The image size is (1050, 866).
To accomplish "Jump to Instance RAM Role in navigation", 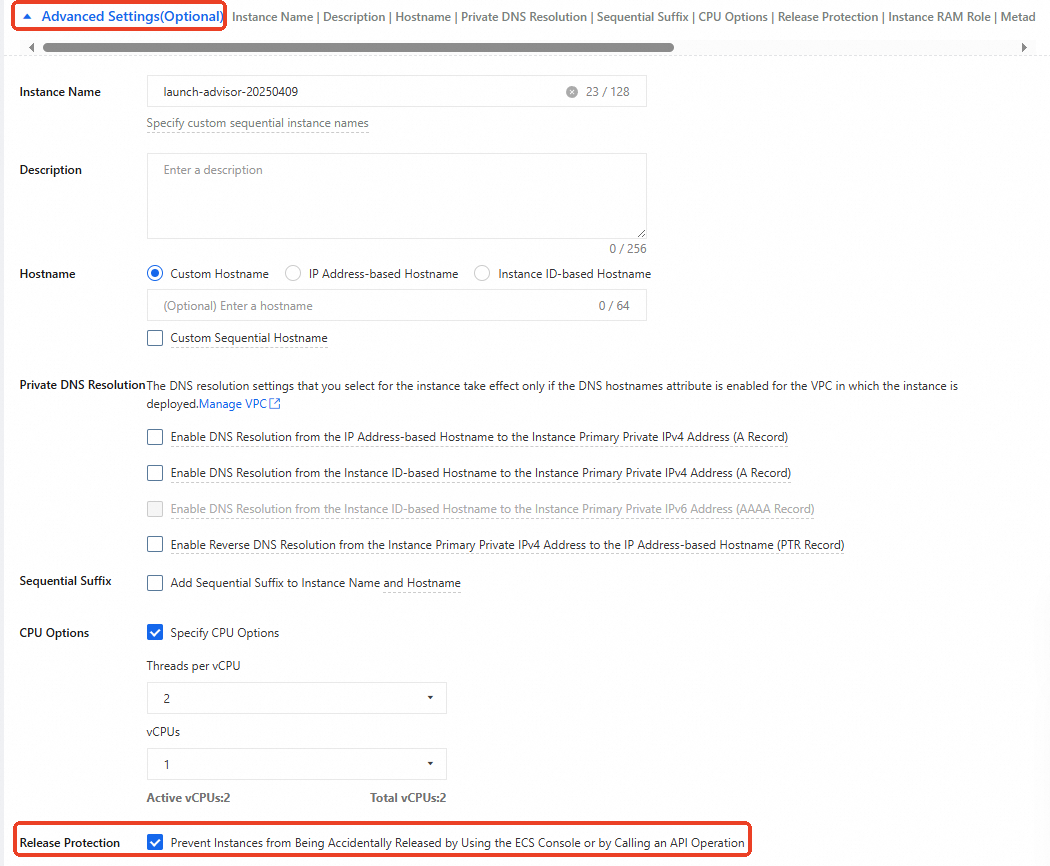I will click(940, 17).
